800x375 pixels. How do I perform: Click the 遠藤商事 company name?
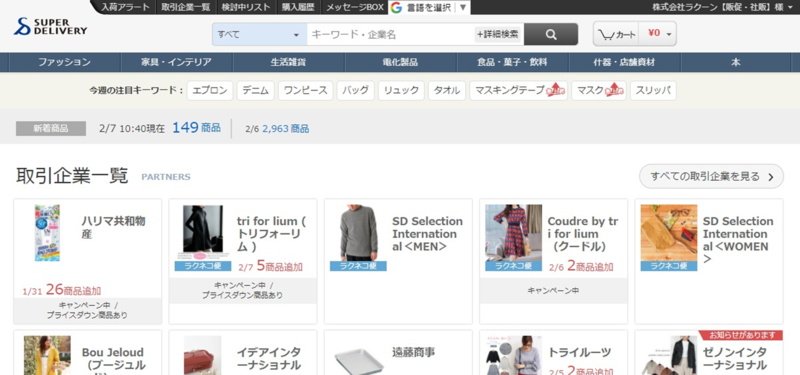click(413, 352)
